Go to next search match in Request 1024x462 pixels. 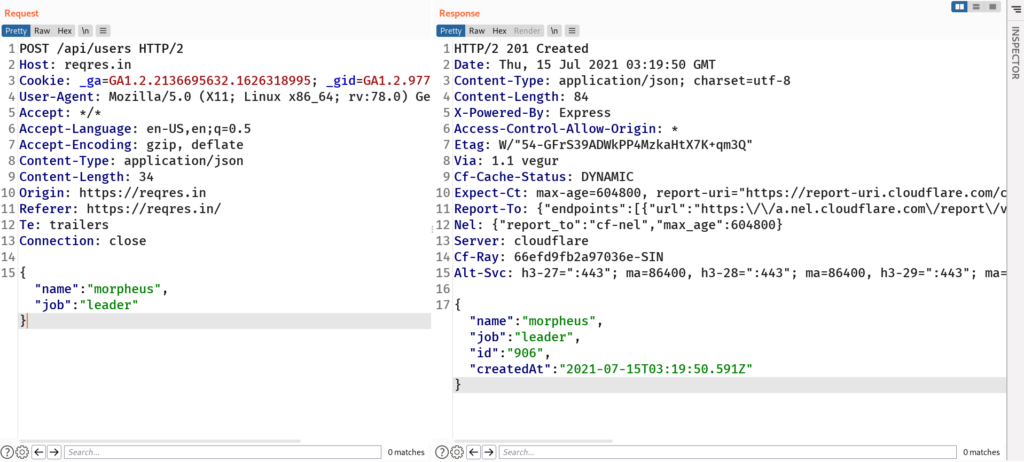coord(54,452)
